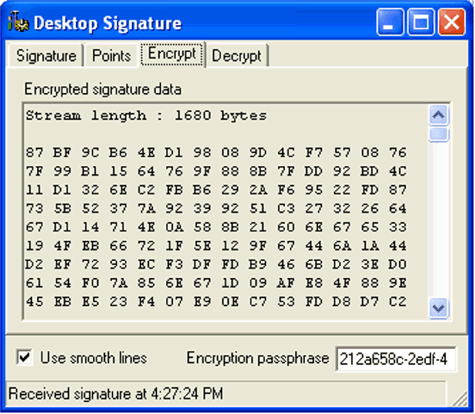Click the Use smooth lines label
This screenshot has width=475, height=414.
[x=93, y=358]
